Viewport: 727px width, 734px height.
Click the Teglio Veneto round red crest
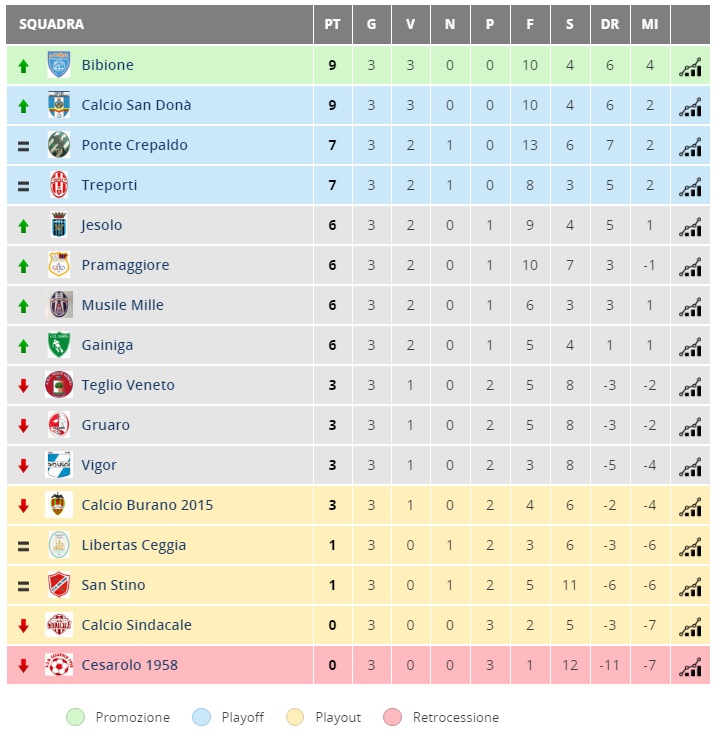59,385
